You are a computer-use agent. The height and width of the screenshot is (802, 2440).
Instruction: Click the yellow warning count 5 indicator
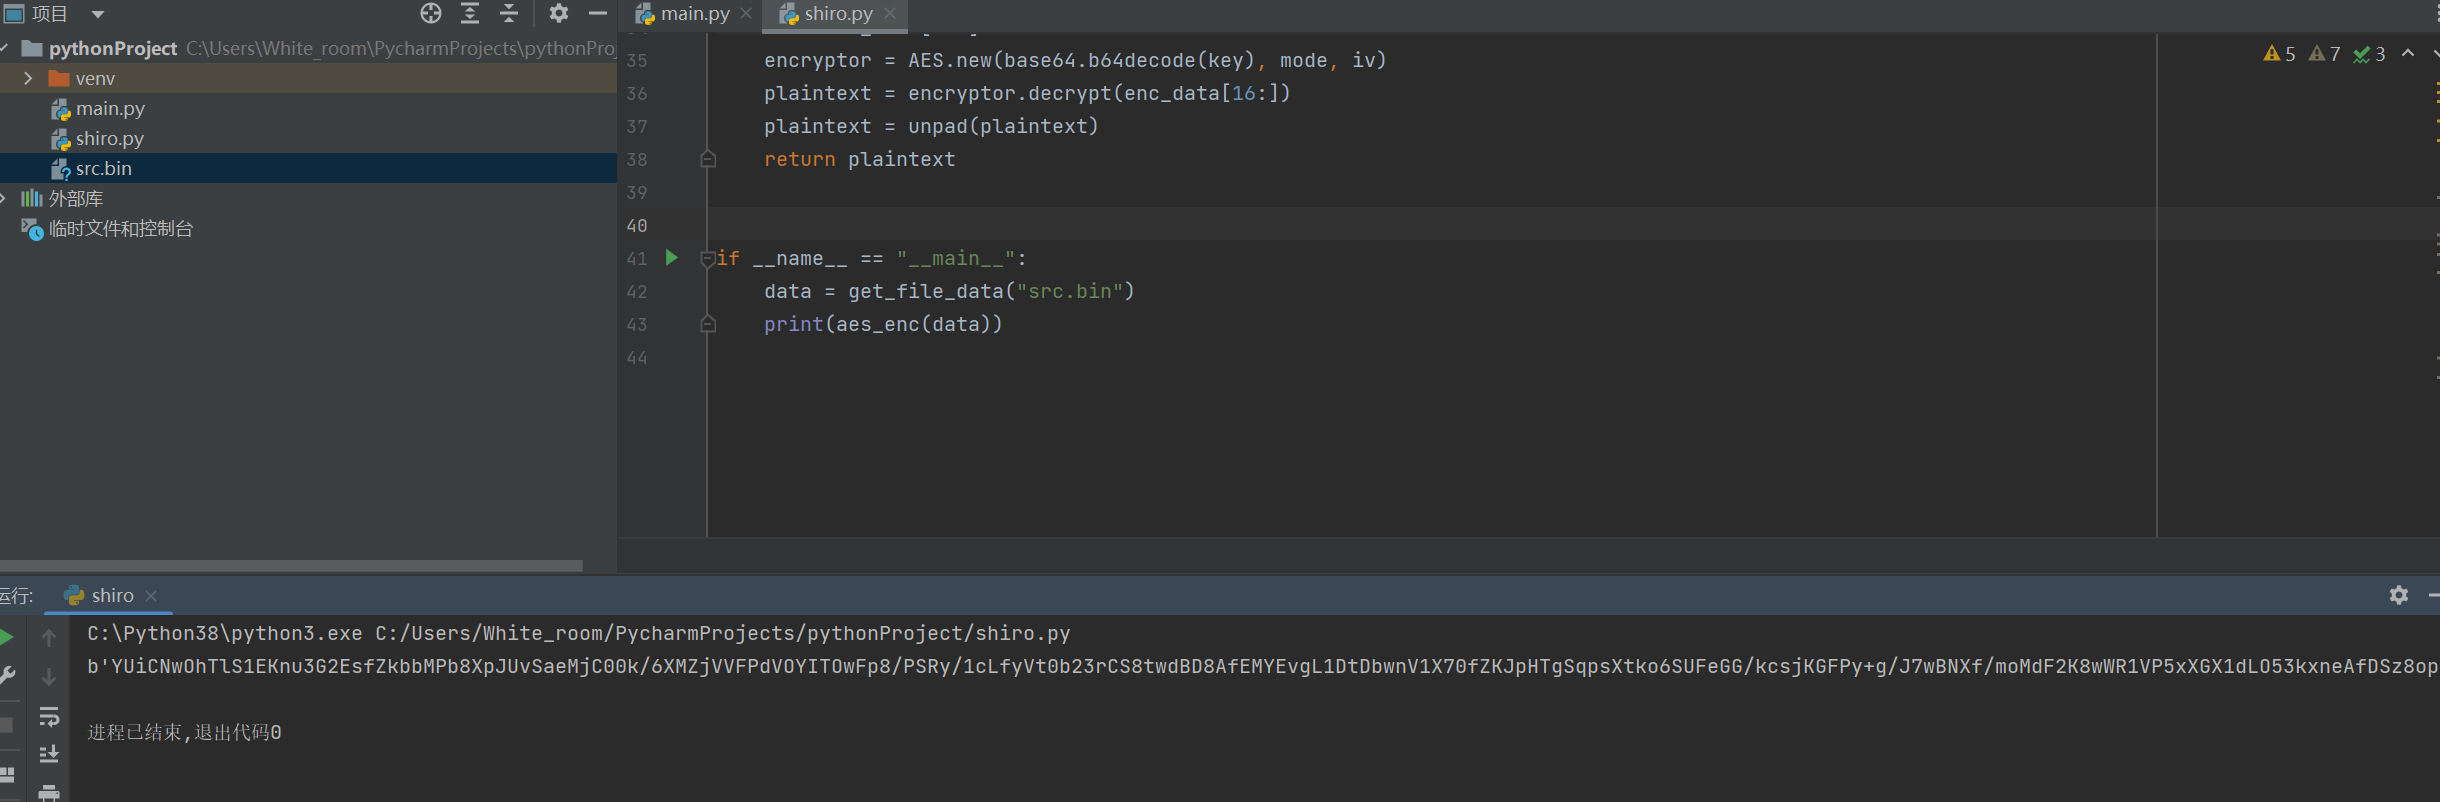pos(2280,54)
